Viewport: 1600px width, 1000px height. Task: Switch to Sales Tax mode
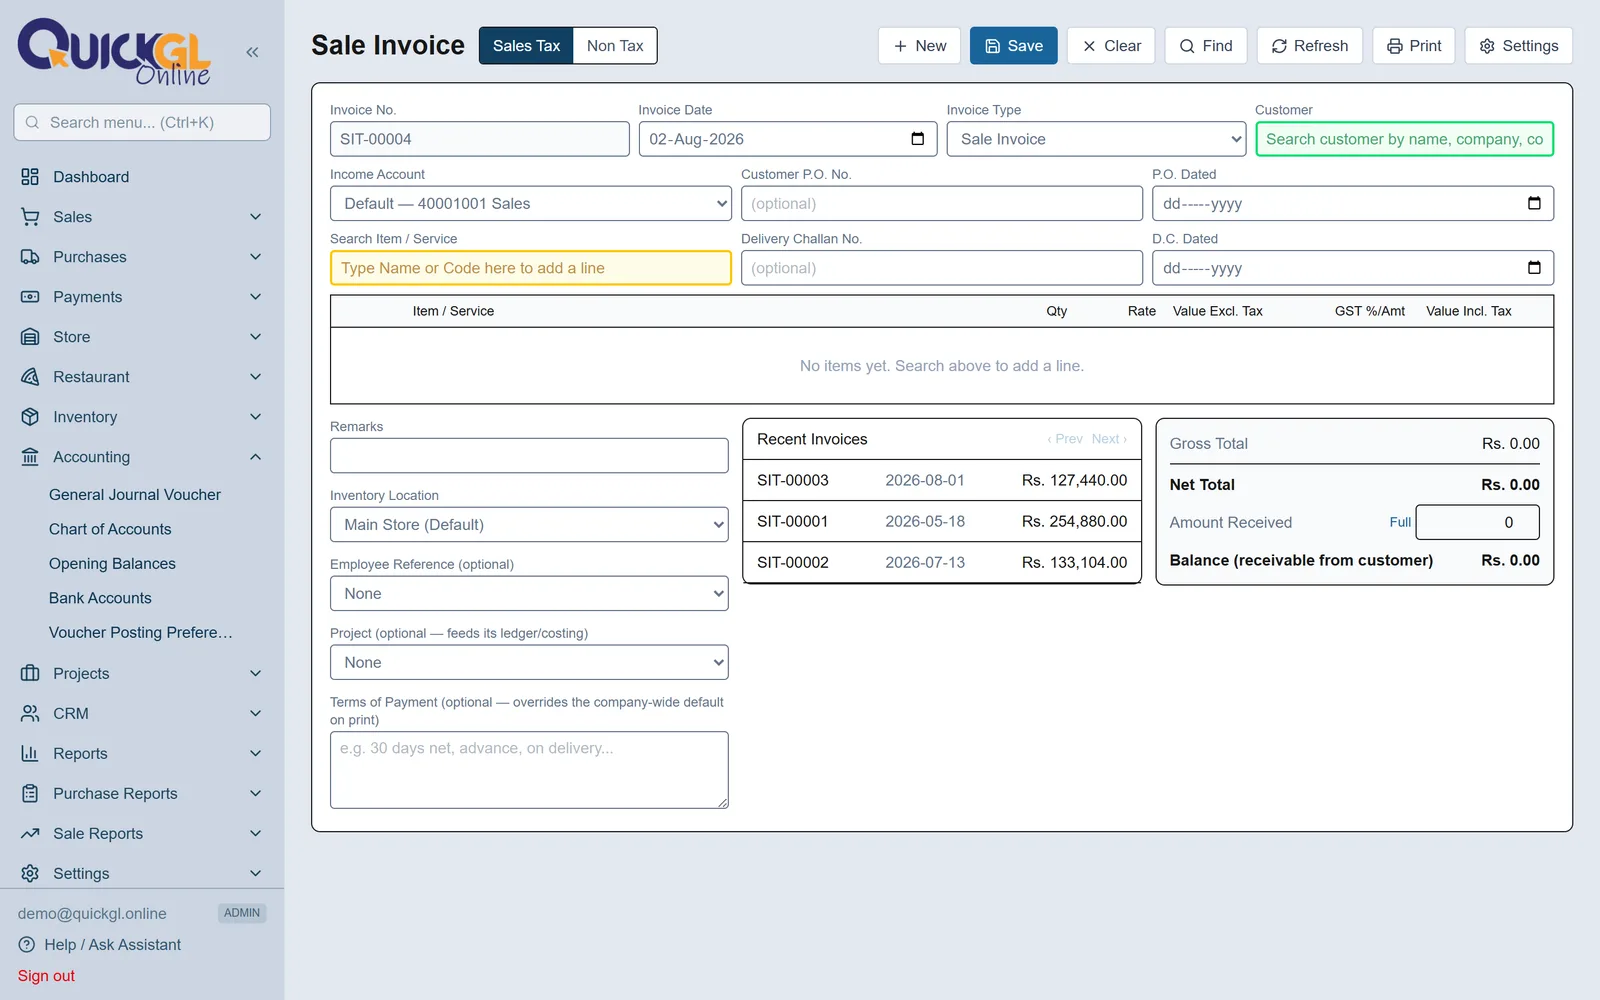(526, 46)
